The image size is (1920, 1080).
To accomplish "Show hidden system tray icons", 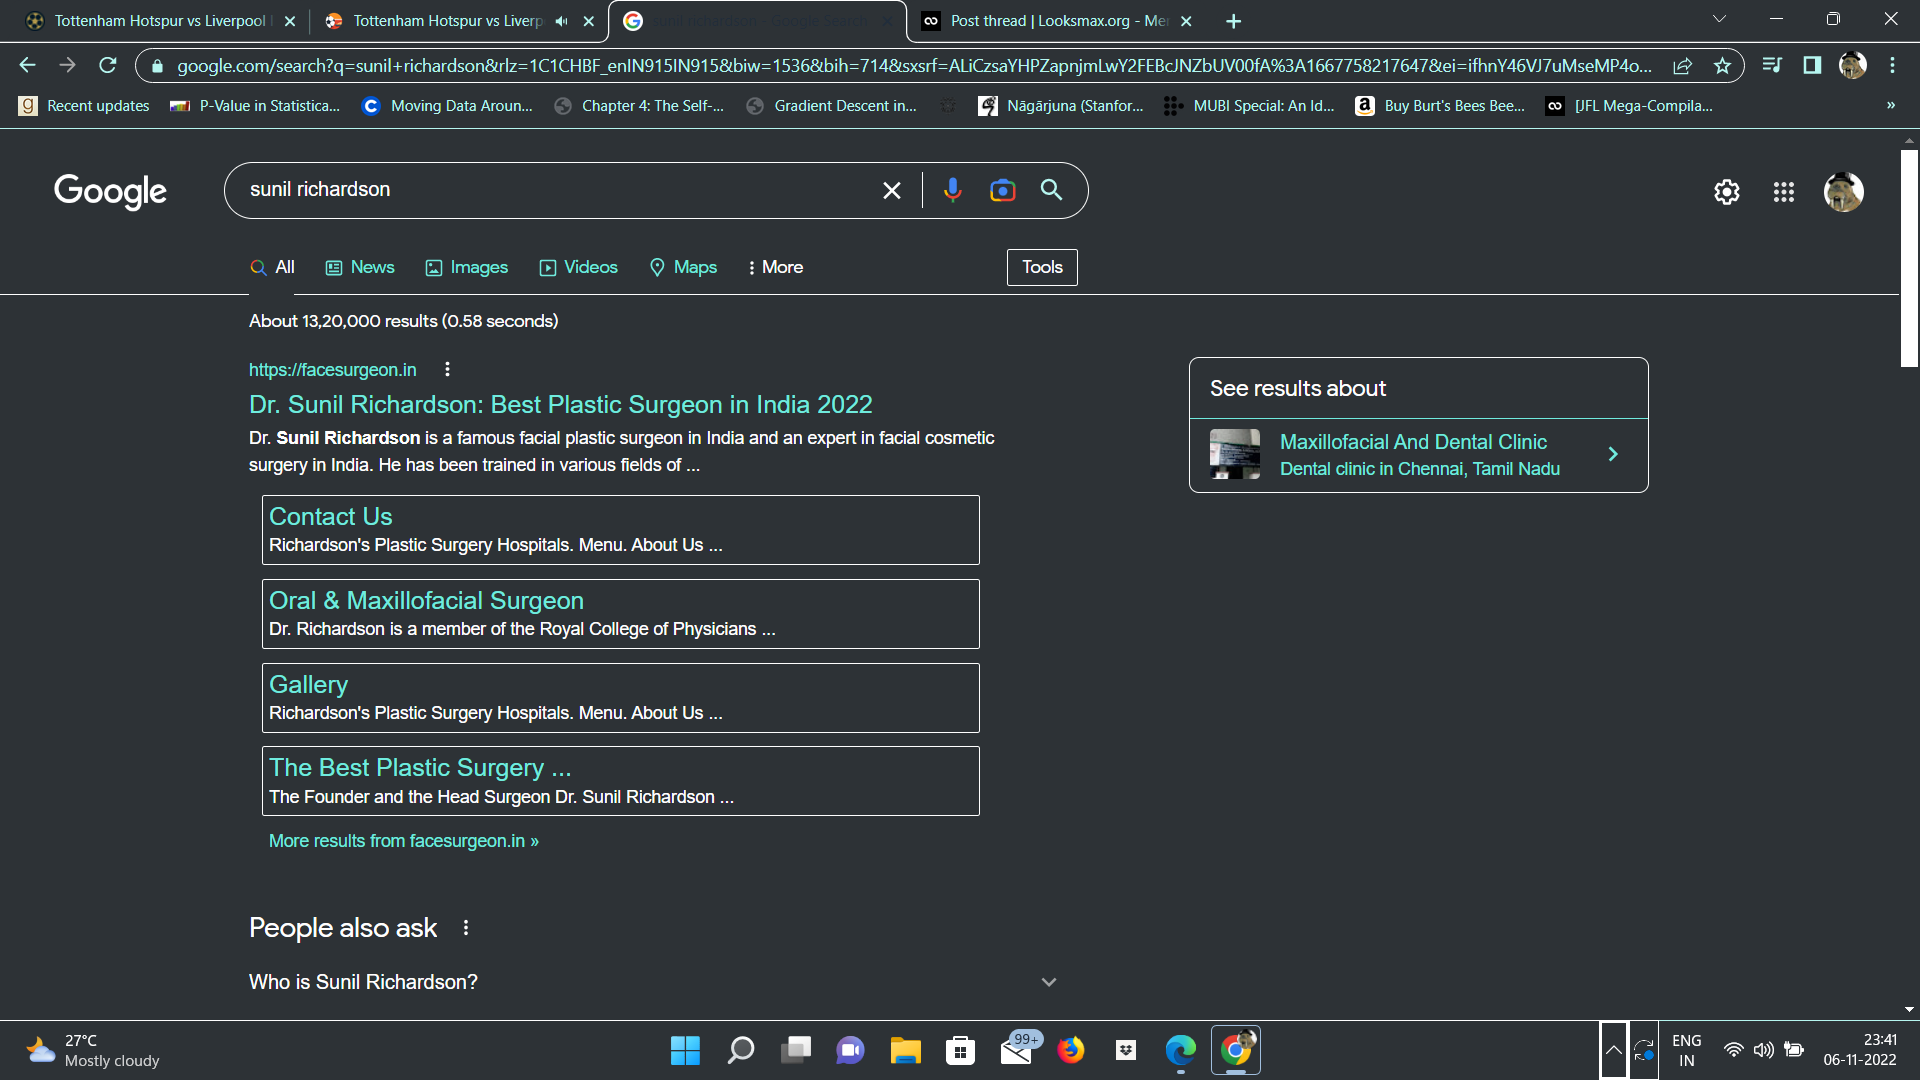I will click(x=1614, y=1050).
